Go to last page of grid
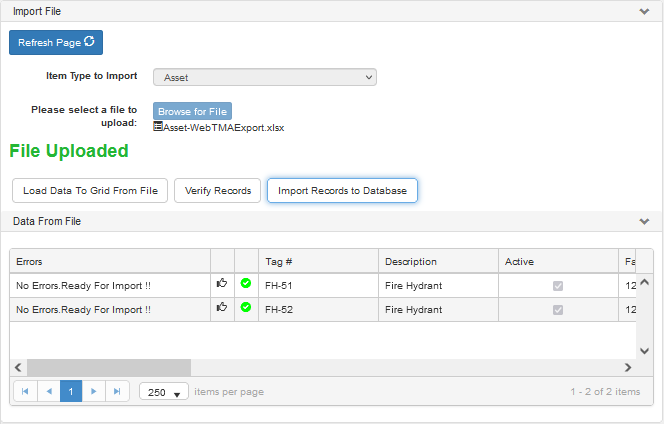This screenshot has height=424, width=664. pos(117,391)
